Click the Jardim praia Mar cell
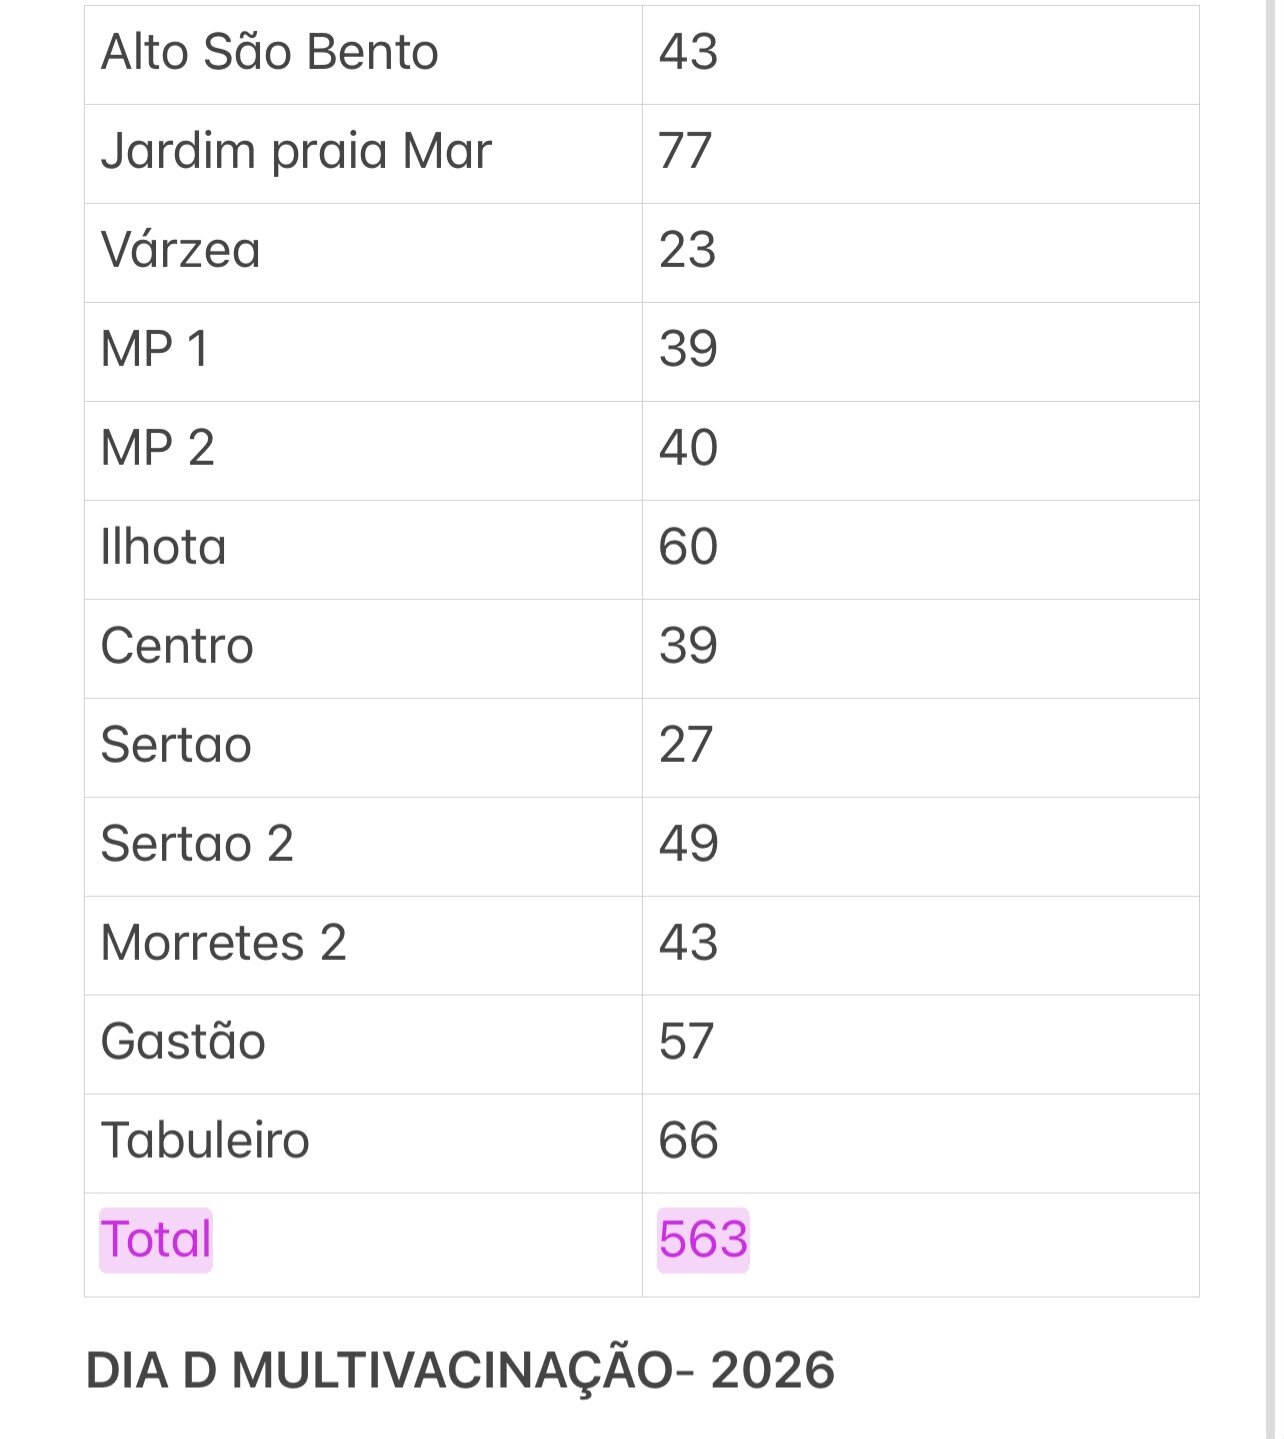This screenshot has width=1284, height=1439. (x=363, y=154)
